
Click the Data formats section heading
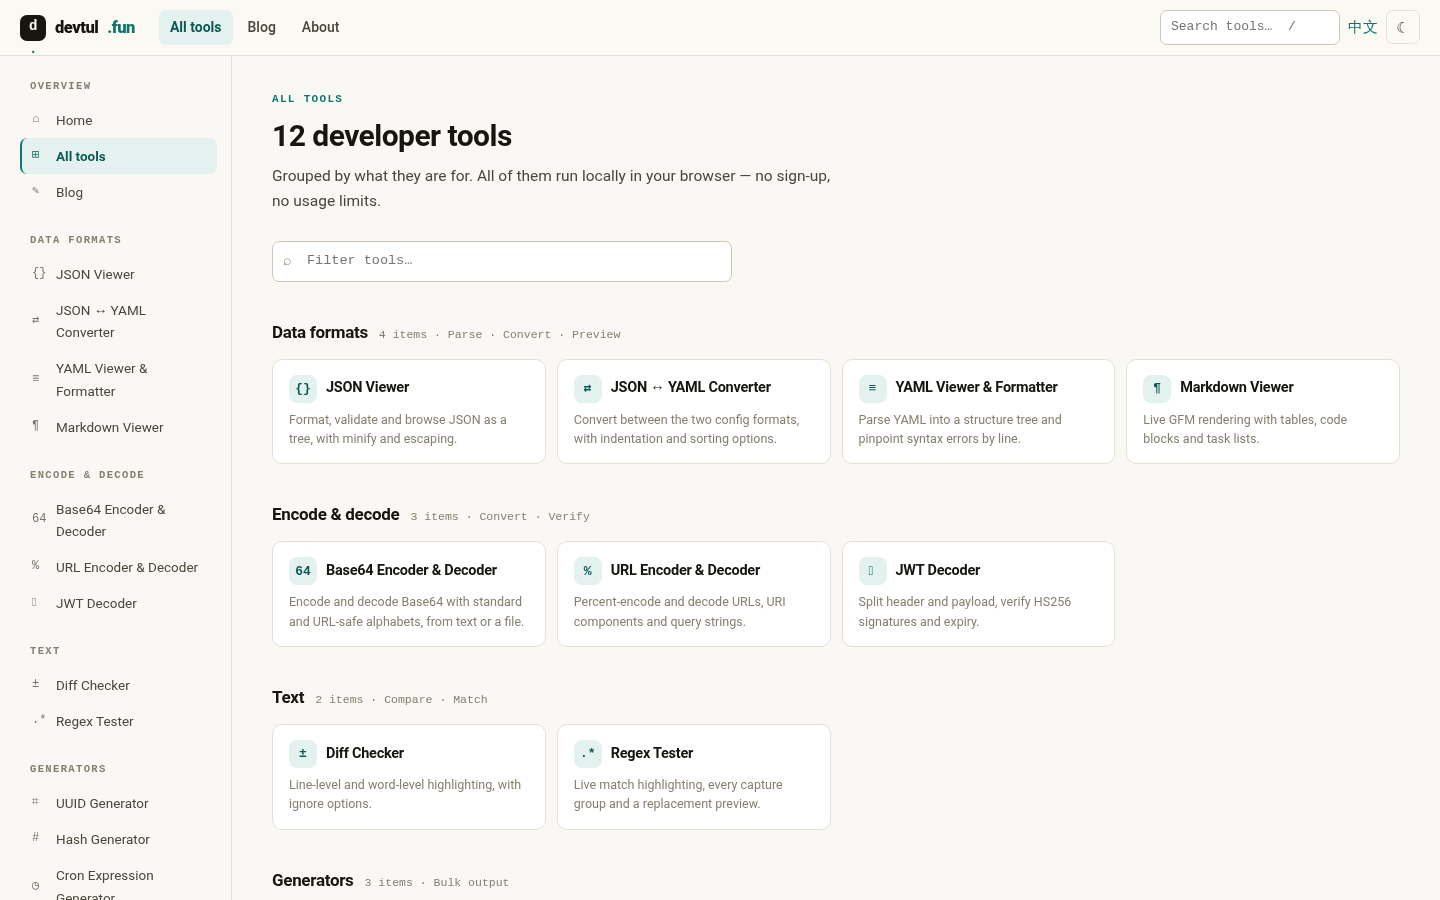pyautogui.click(x=320, y=332)
